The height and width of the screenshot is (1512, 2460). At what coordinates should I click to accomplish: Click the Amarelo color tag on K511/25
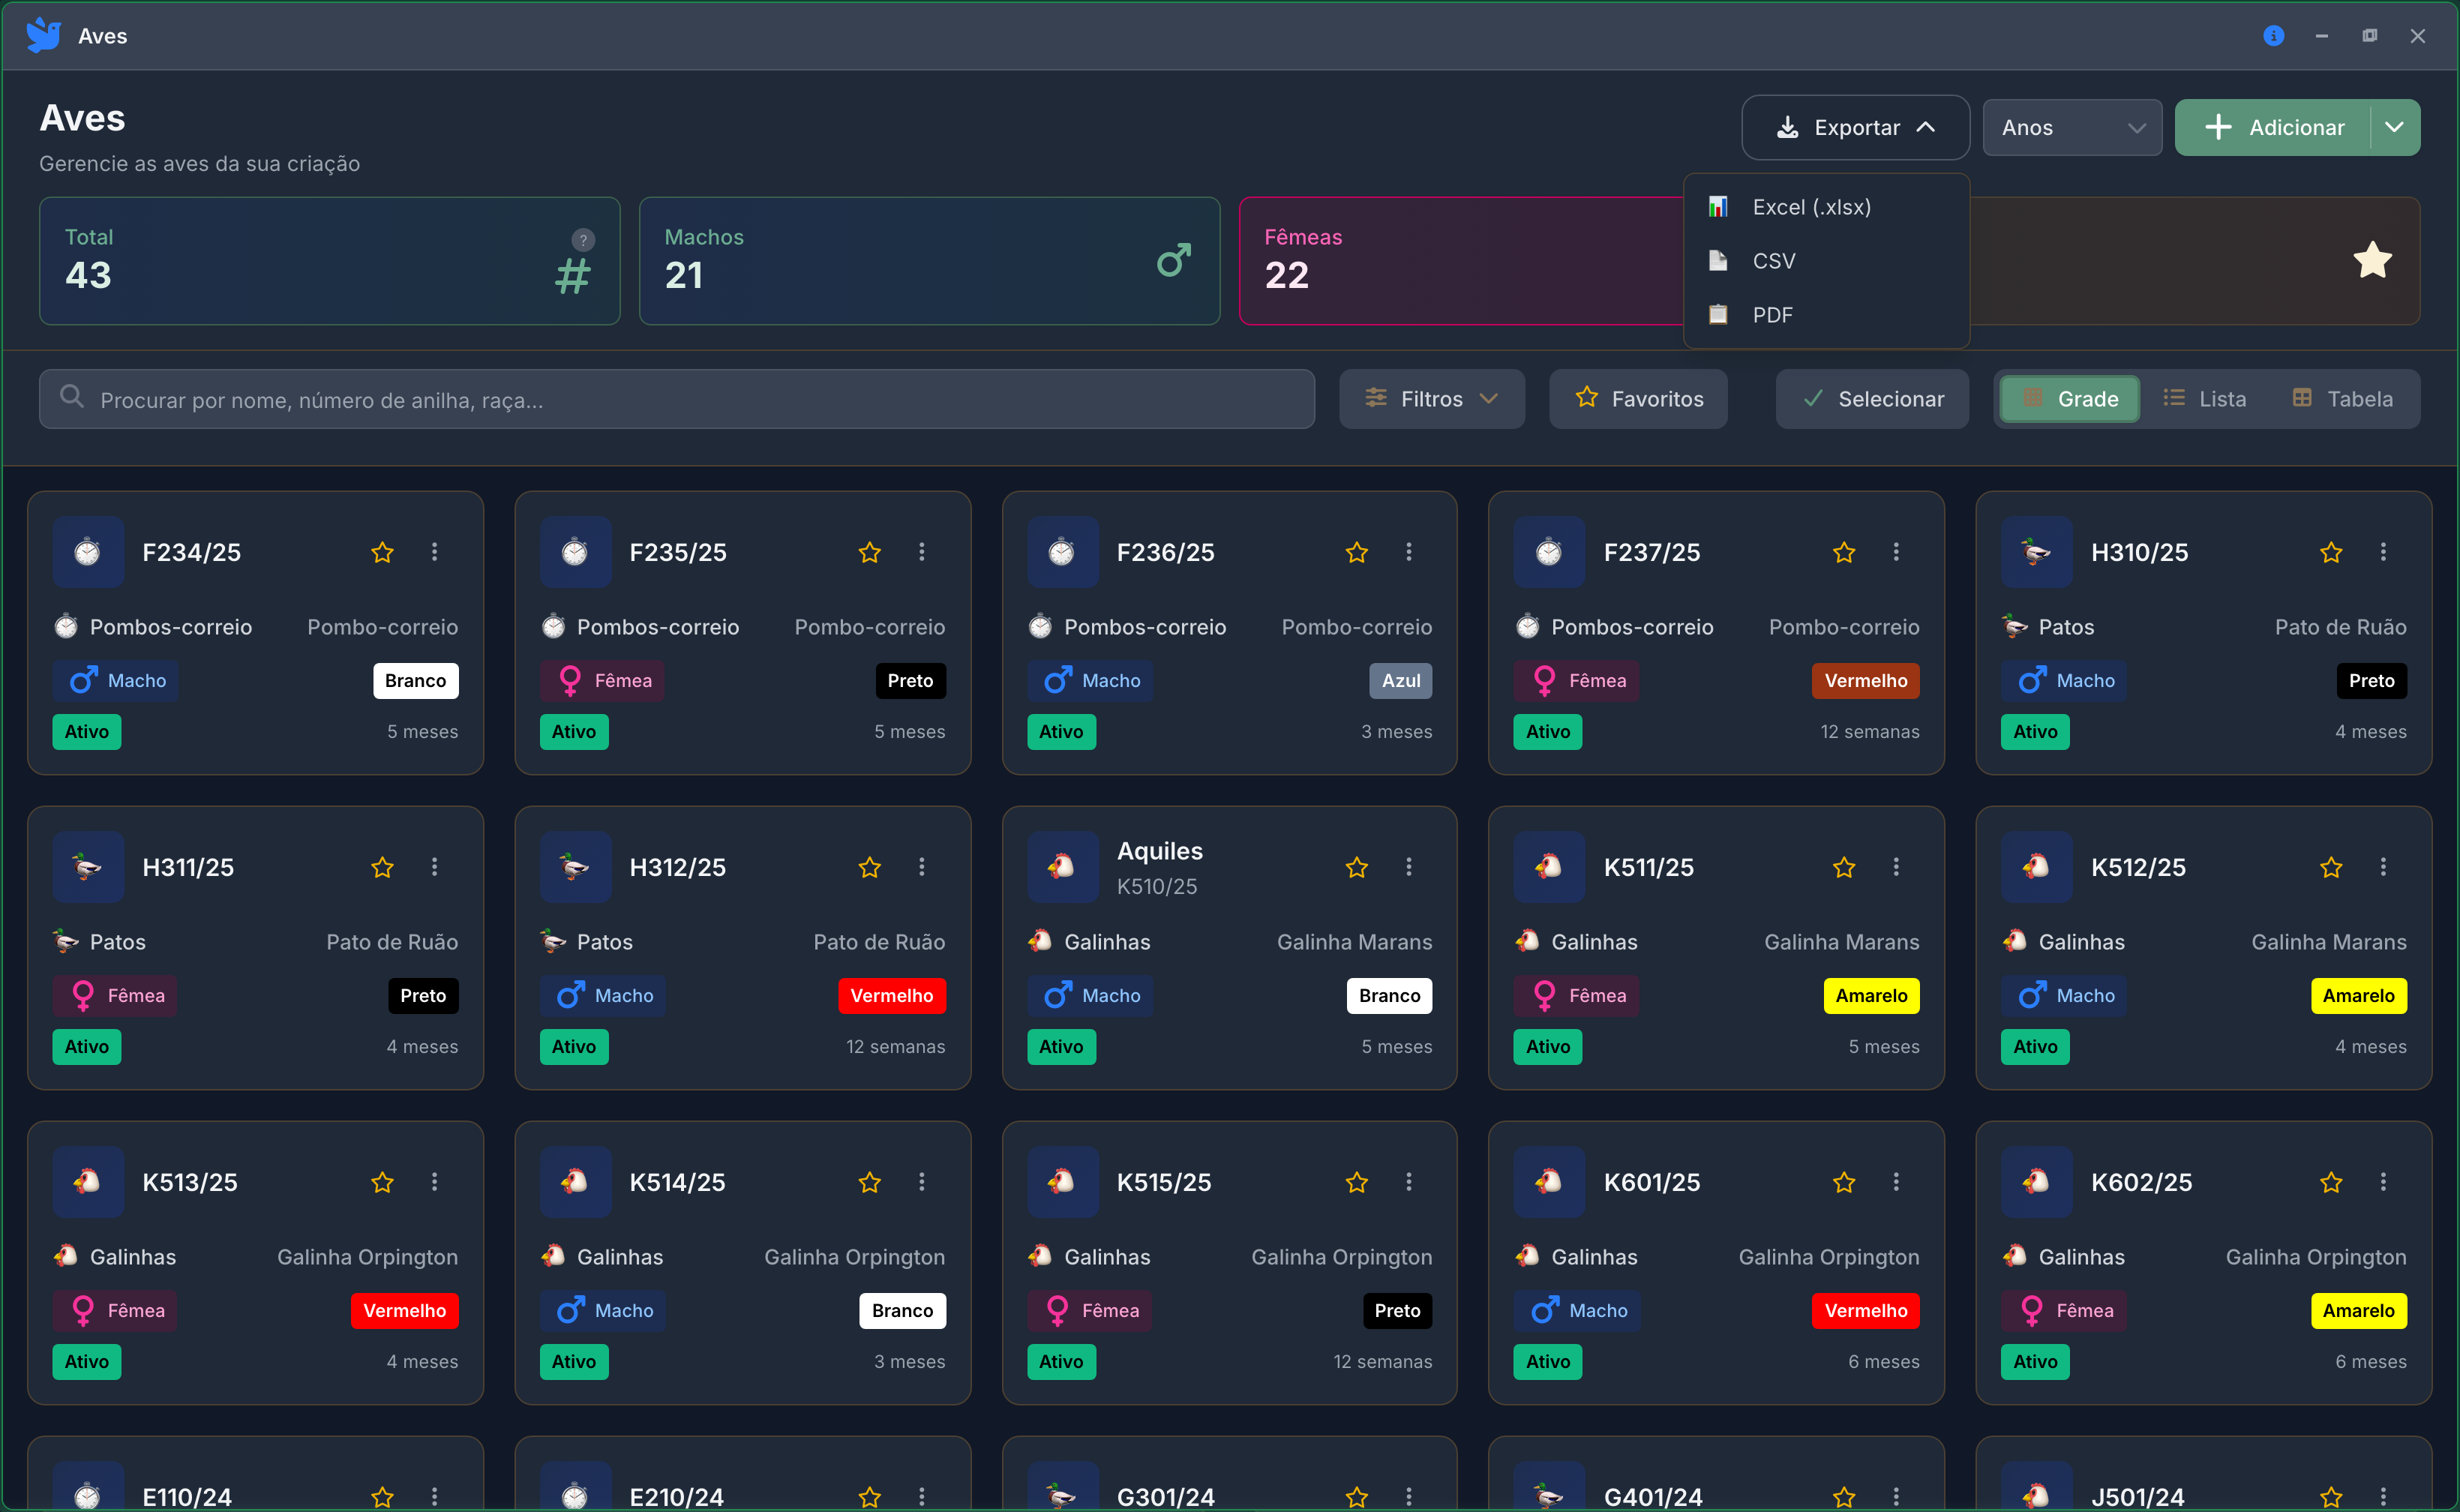pyautogui.click(x=1871, y=996)
